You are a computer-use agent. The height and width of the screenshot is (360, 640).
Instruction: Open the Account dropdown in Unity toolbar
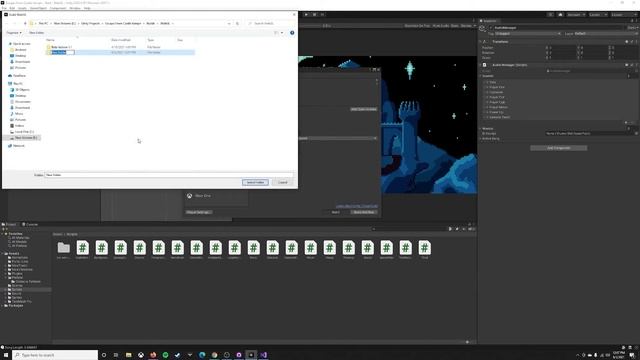(x=576, y=15)
